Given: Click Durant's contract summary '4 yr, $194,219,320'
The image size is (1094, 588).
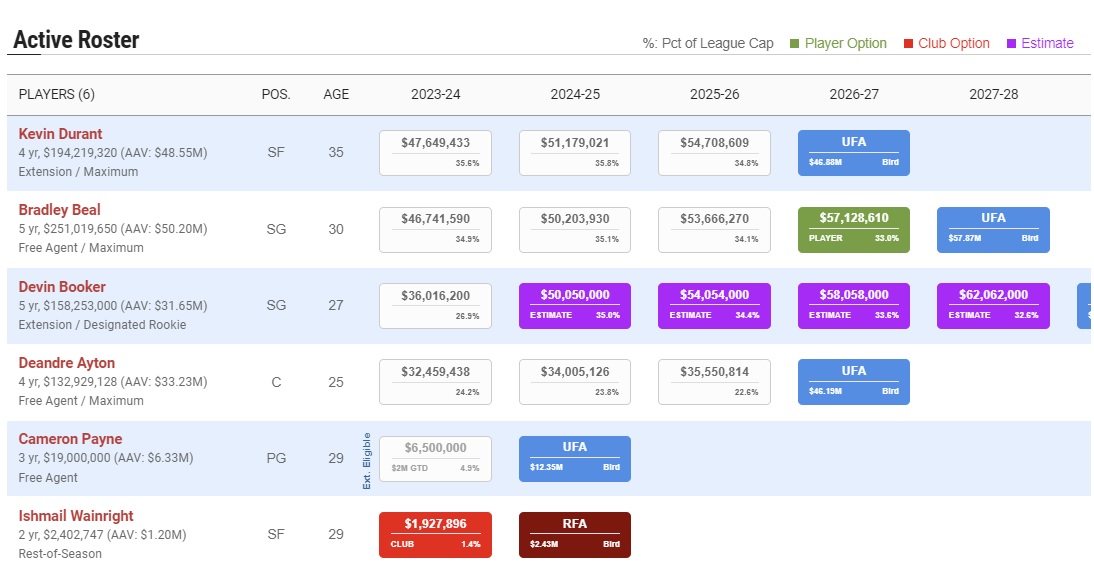Looking at the screenshot, I should tap(68, 153).
